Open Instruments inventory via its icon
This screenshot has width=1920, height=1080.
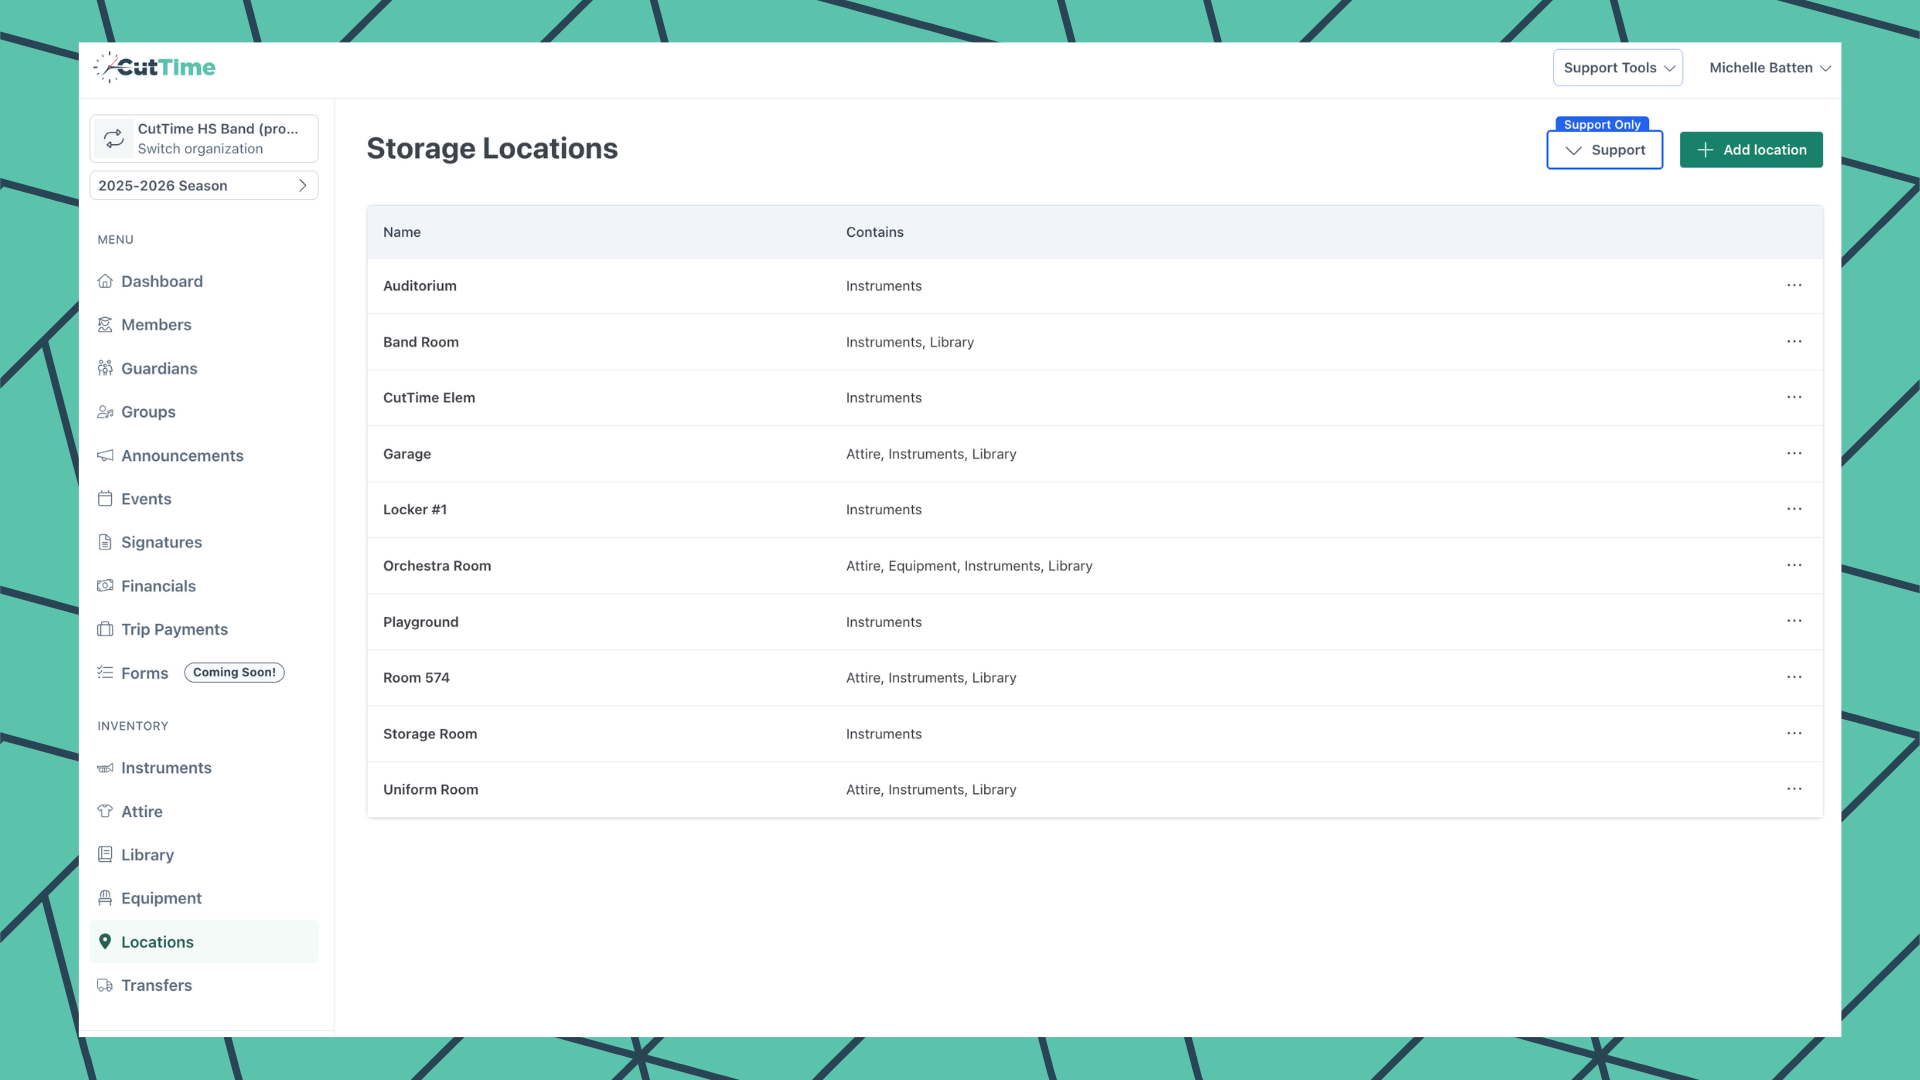105,767
